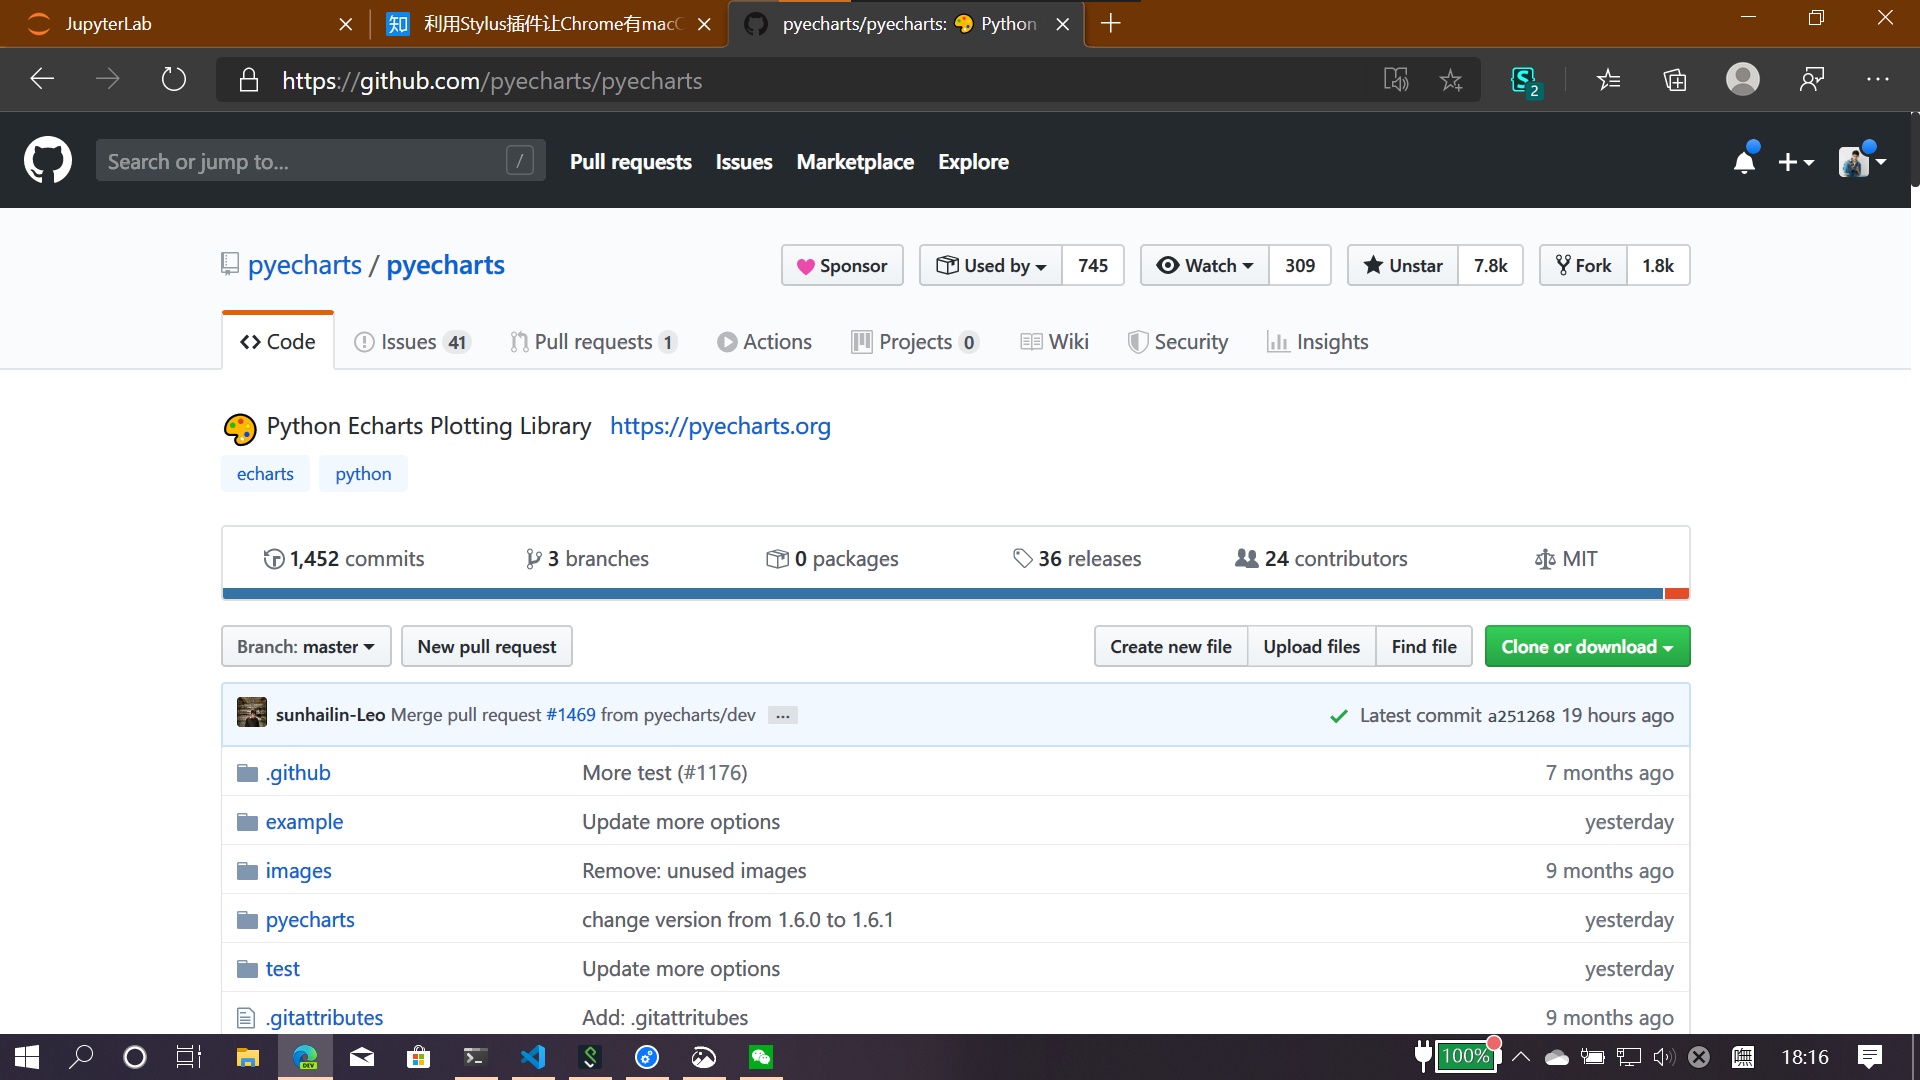Open the sunhailin-Leo committer avatar
The width and height of the screenshot is (1920, 1080).
(252, 712)
